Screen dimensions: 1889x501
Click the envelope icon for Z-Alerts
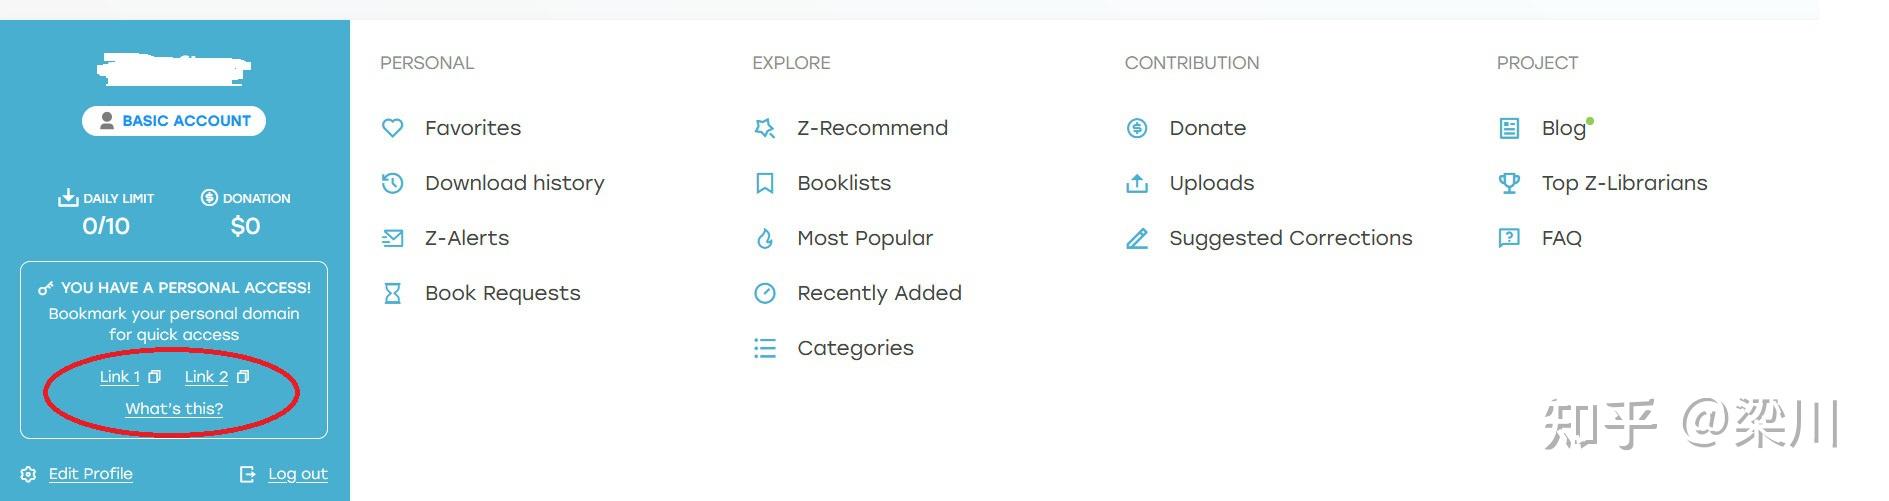click(392, 238)
